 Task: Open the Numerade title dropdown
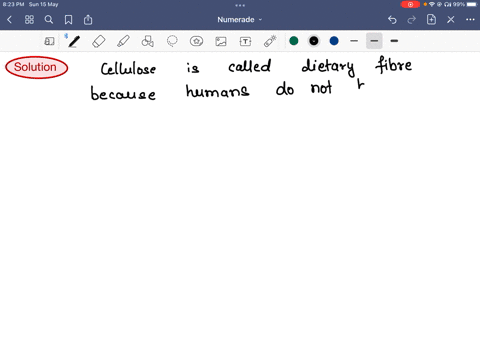tap(240, 20)
